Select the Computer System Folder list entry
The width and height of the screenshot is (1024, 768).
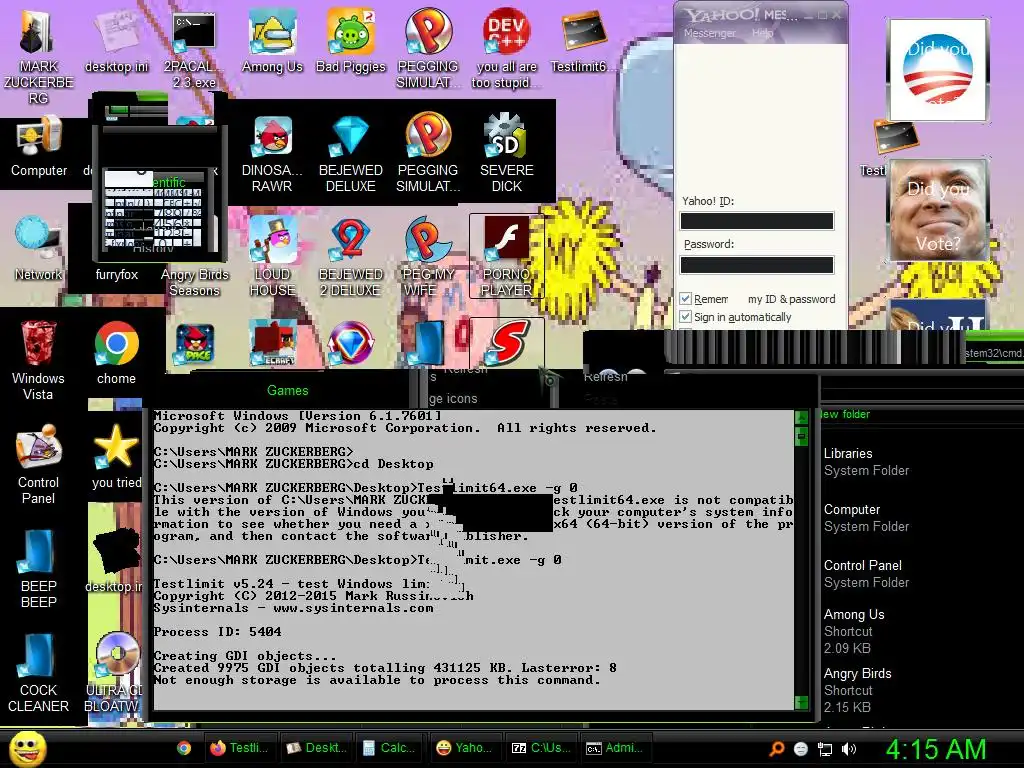[866, 518]
